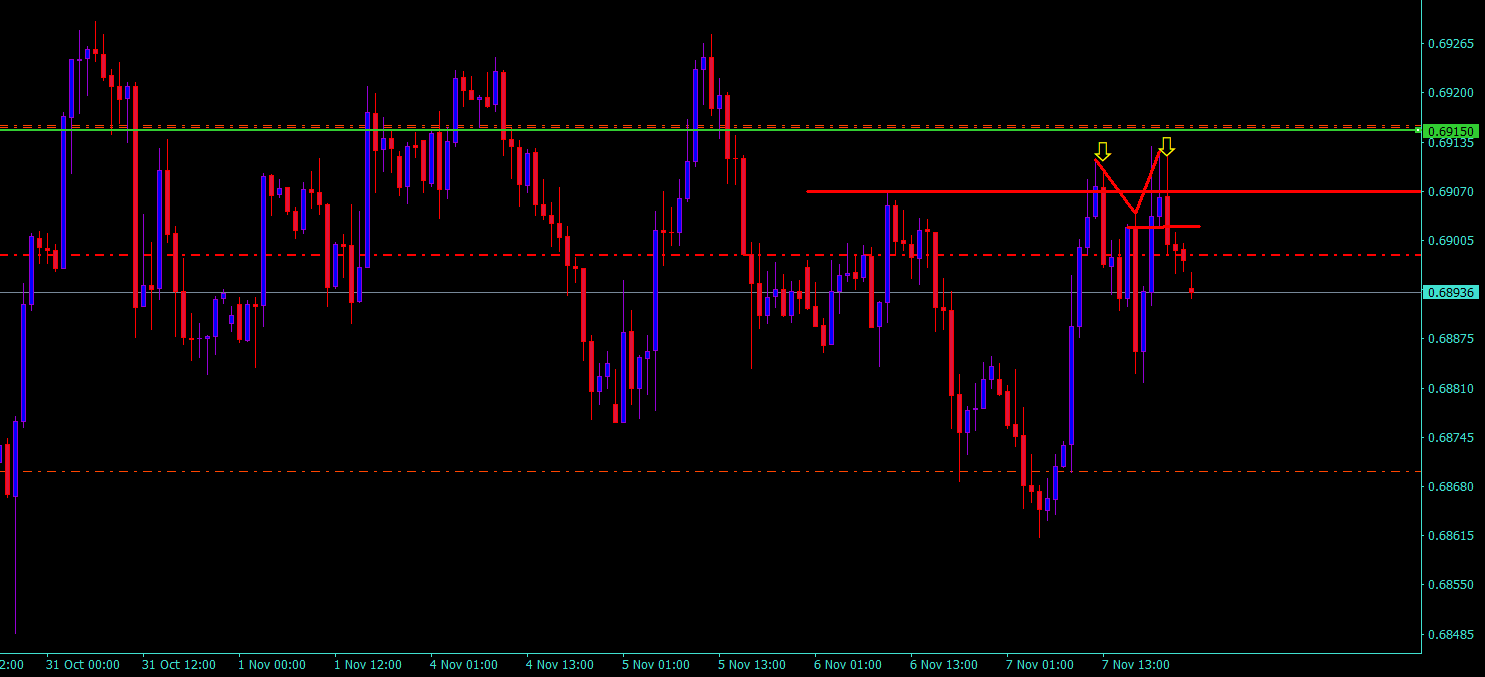The image size is (1485, 677).
Task: Click the 0.68680 price axis label
Action: click(x=1450, y=487)
